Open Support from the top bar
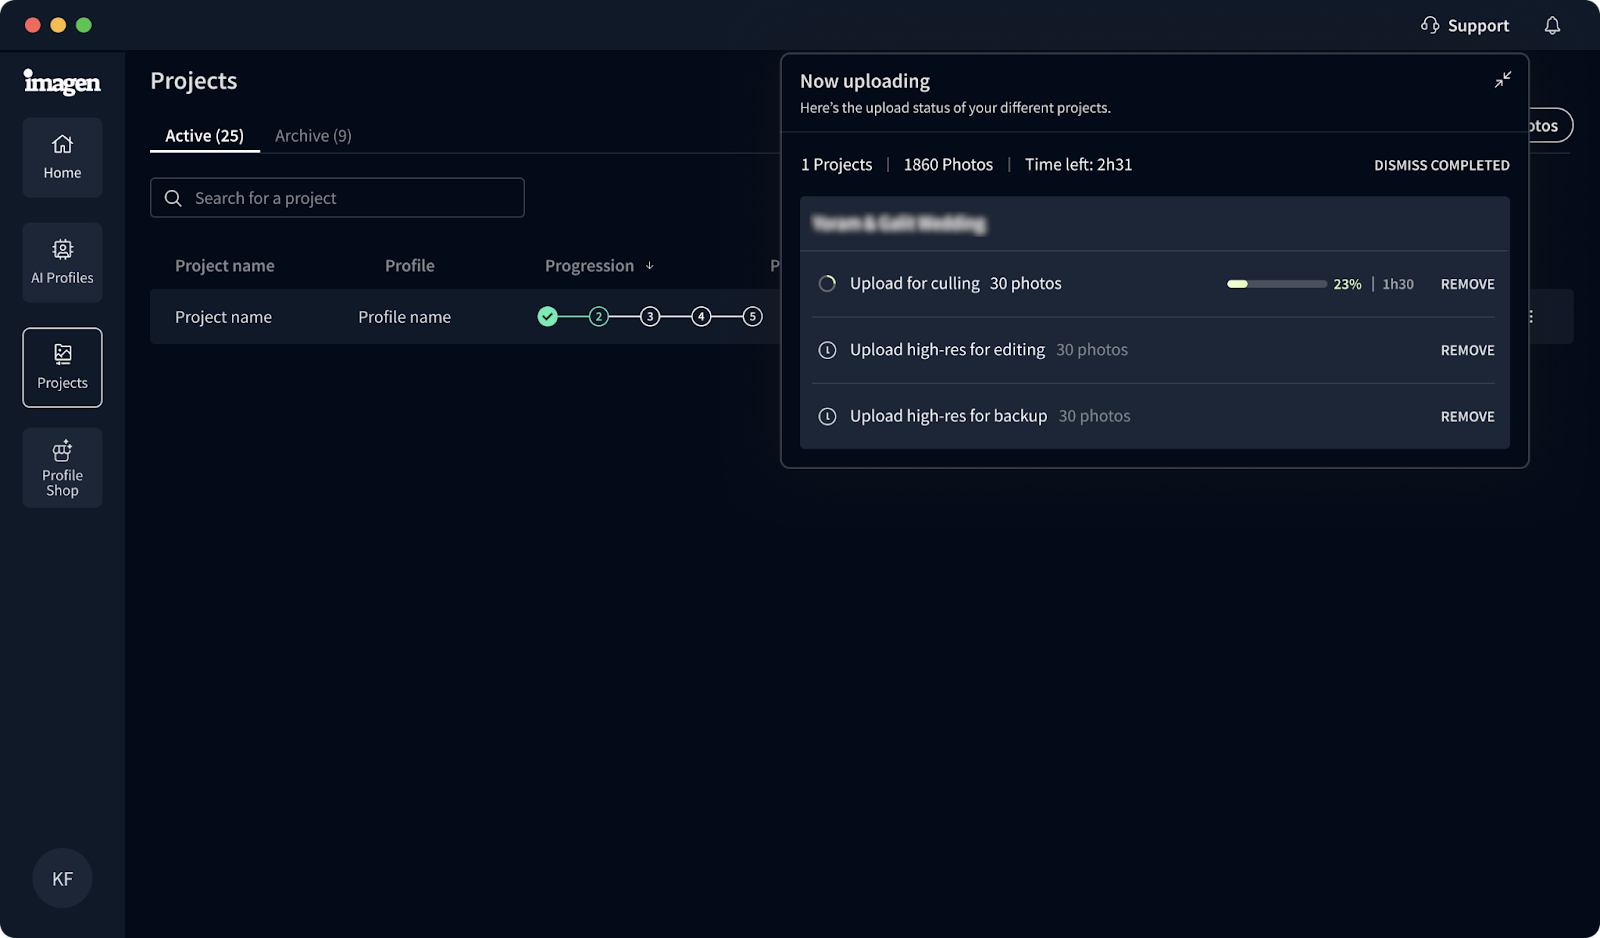1600x938 pixels. coord(1465,25)
